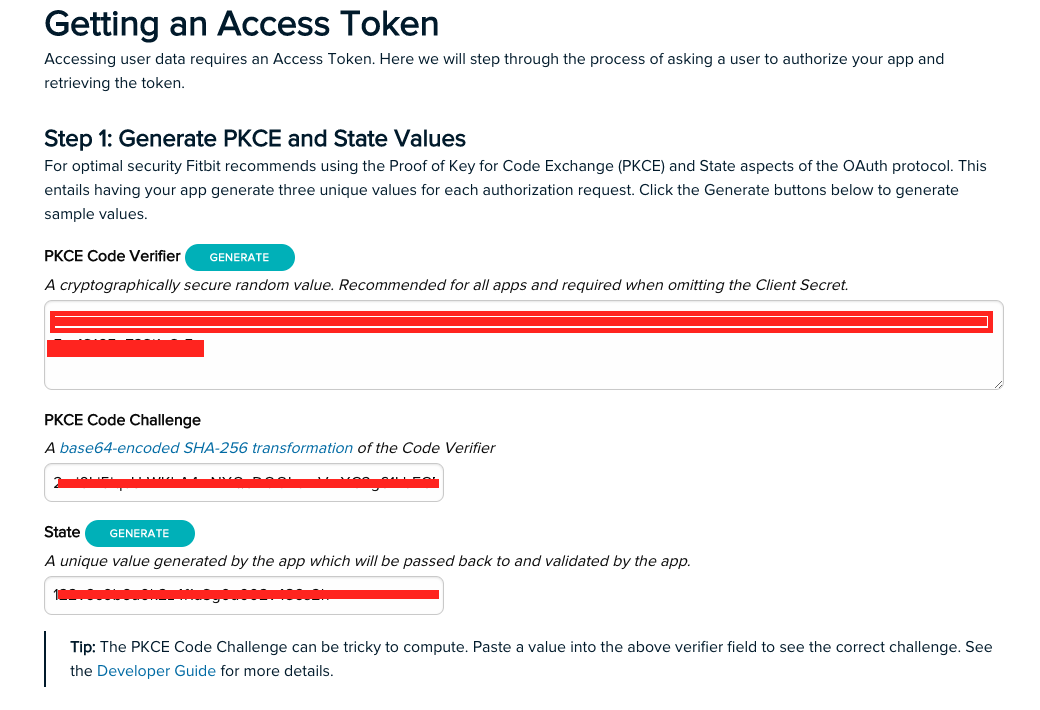This screenshot has height=710, width=1040.
Task: Click the red redaction bar in verifier box
Action: click(x=520, y=322)
